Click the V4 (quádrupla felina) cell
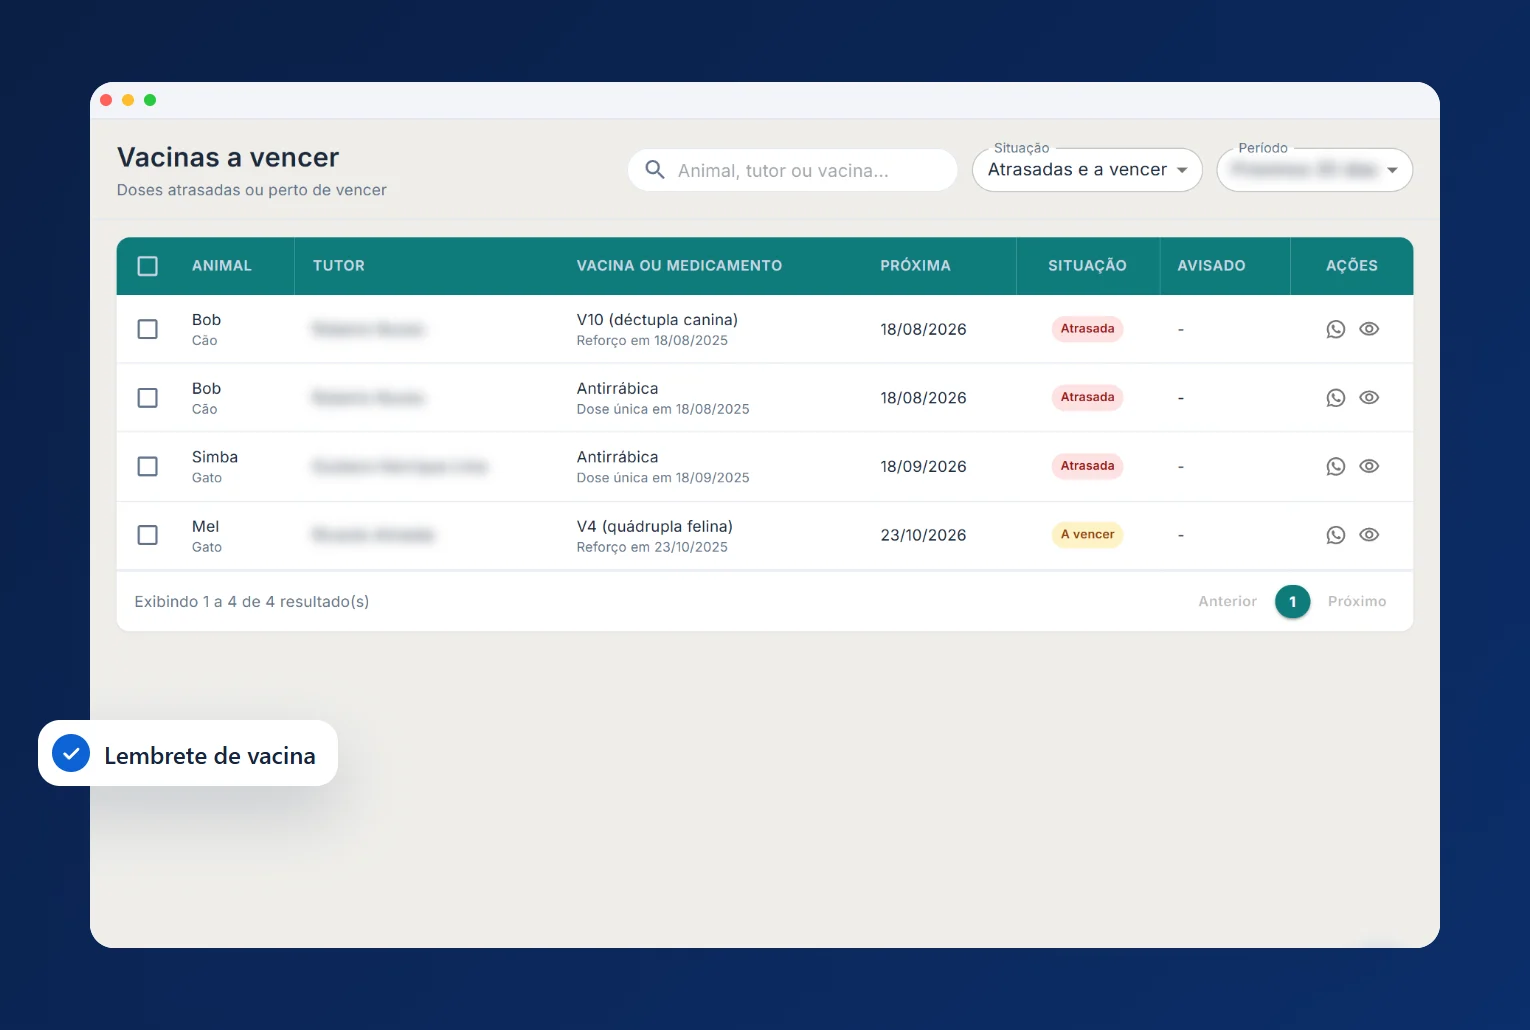Image resolution: width=1530 pixels, height=1030 pixels. click(655, 527)
